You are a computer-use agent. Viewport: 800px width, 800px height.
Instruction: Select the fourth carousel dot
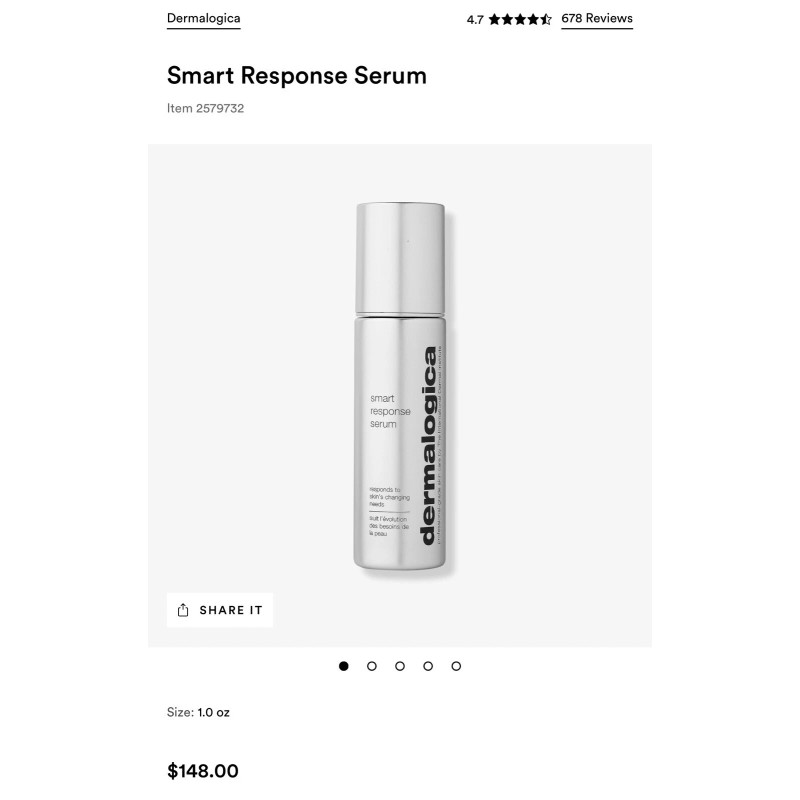tap(428, 666)
